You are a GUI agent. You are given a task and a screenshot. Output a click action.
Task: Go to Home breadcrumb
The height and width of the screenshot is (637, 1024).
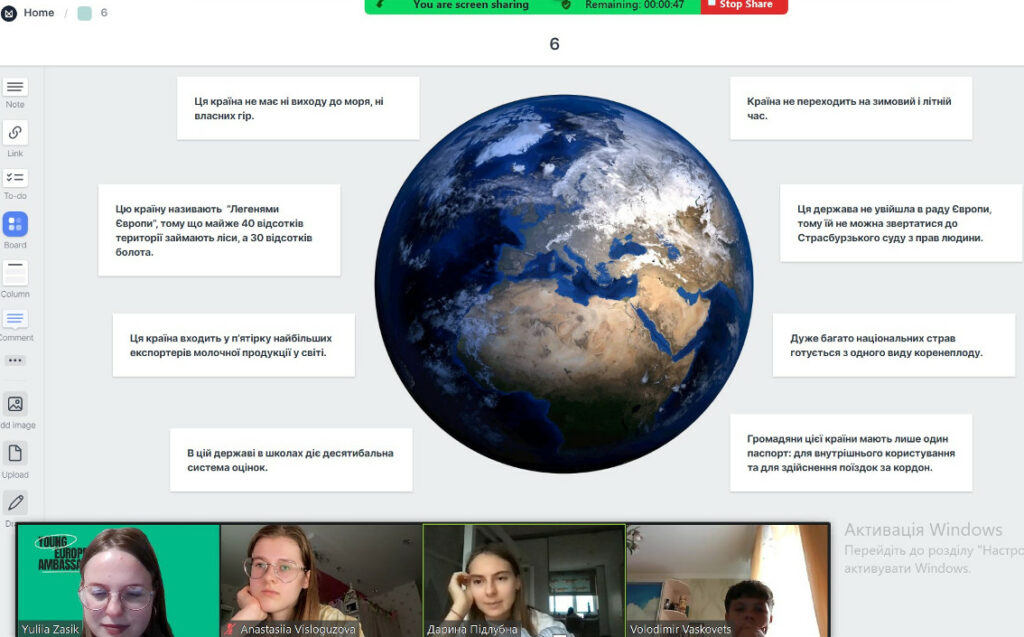[x=39, y=12]
